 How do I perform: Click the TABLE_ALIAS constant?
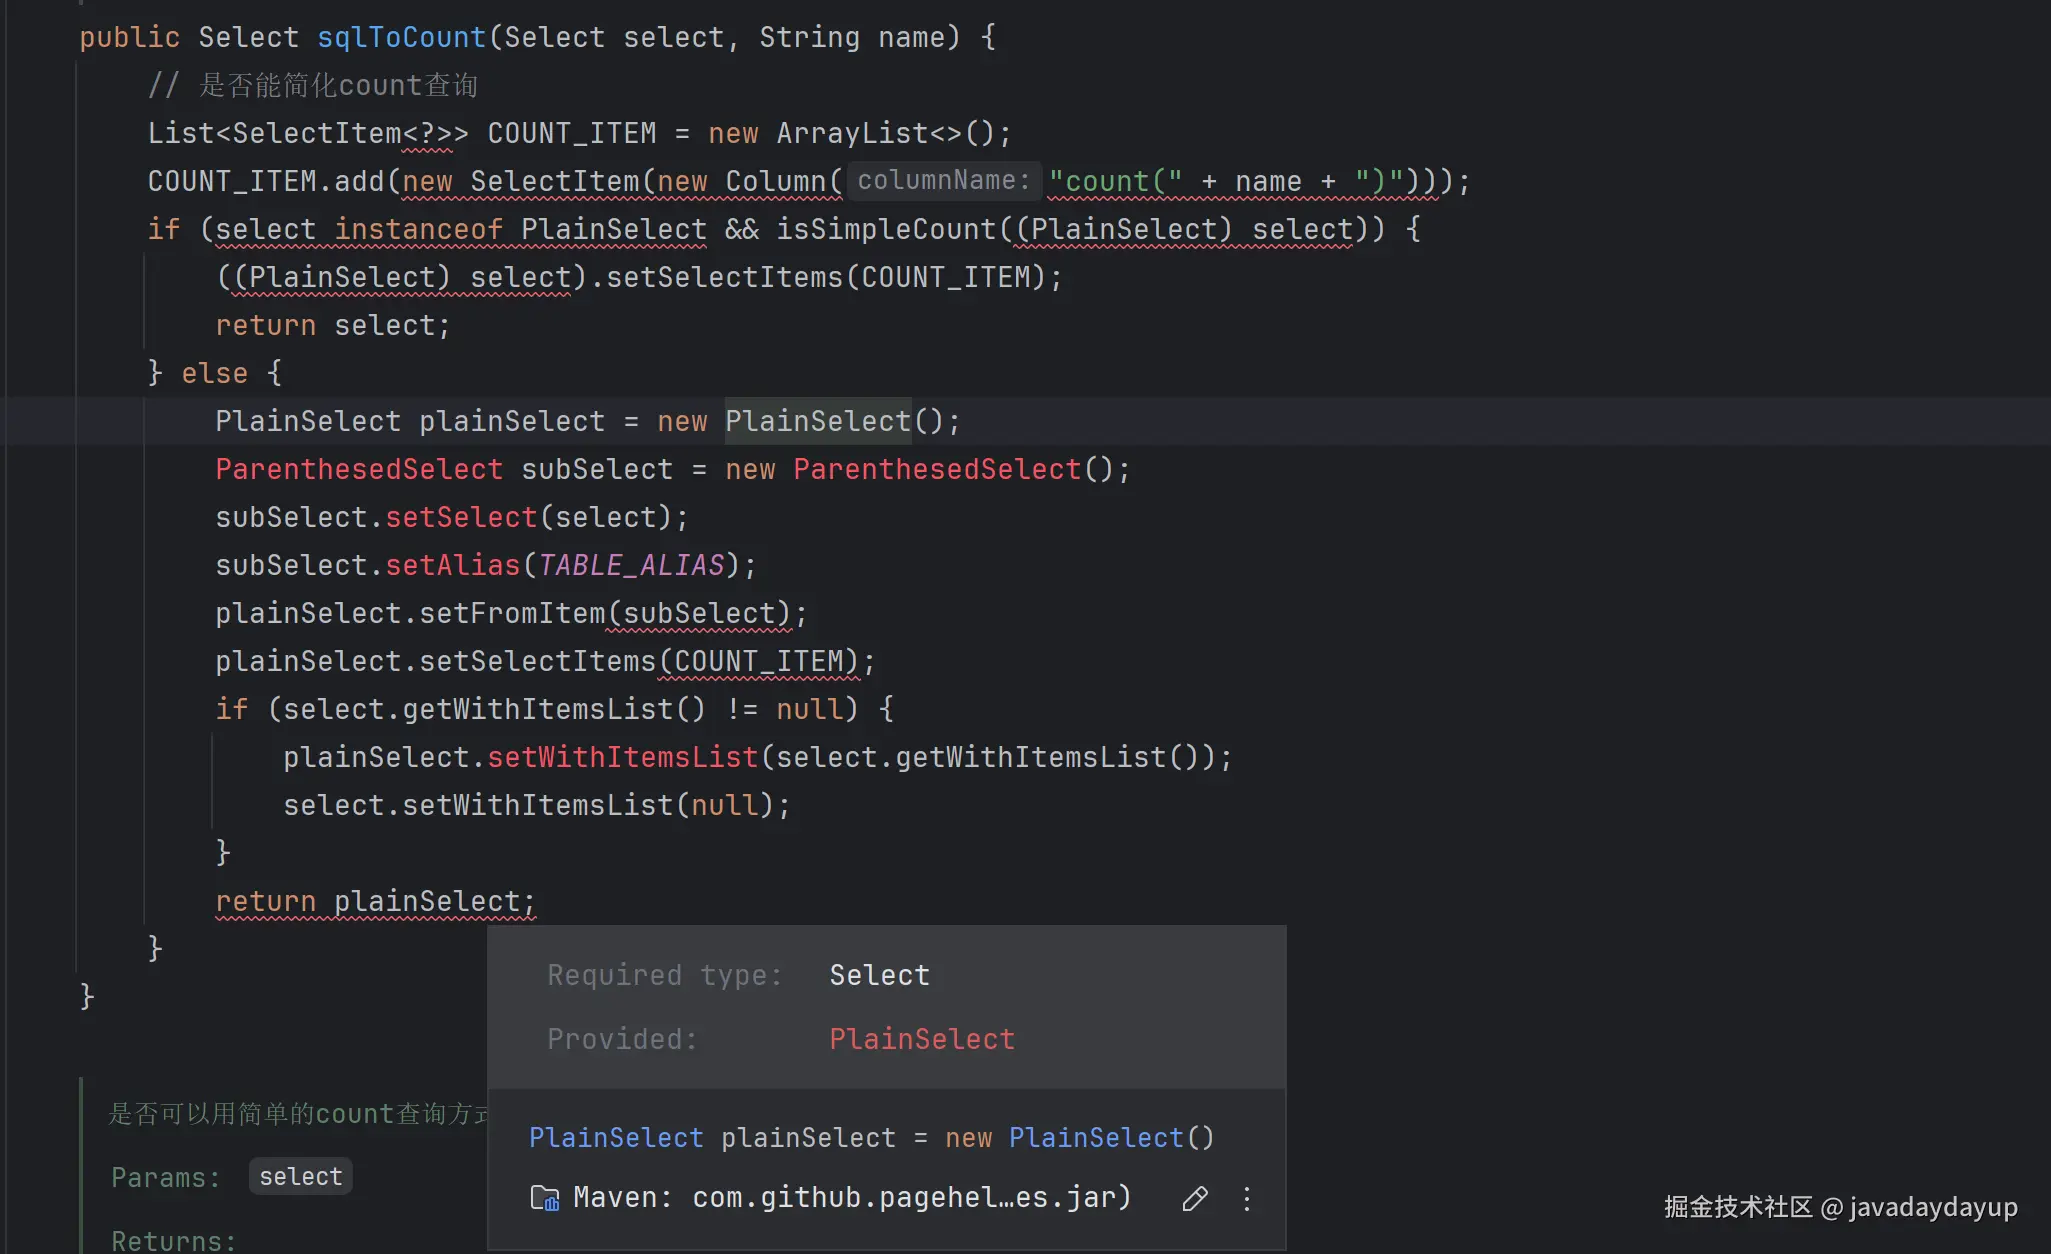(631, 565)
